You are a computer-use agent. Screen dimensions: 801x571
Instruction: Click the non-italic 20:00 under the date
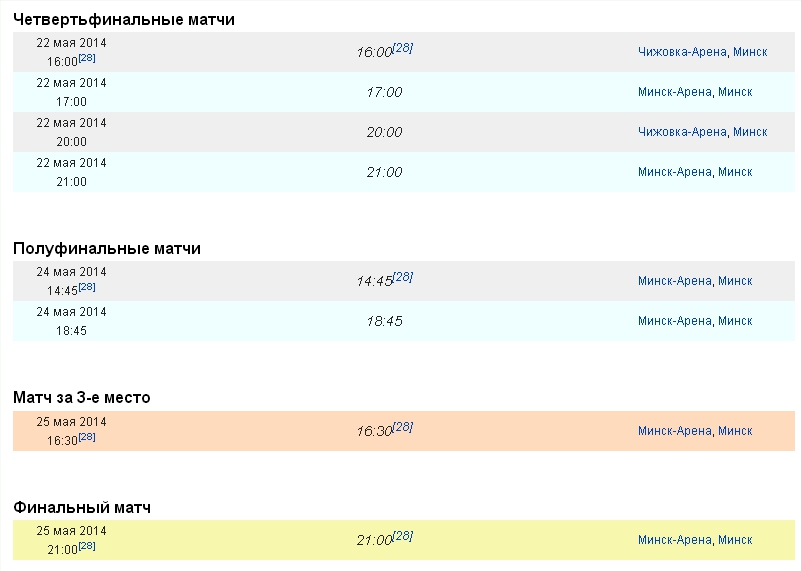point(72,141)
